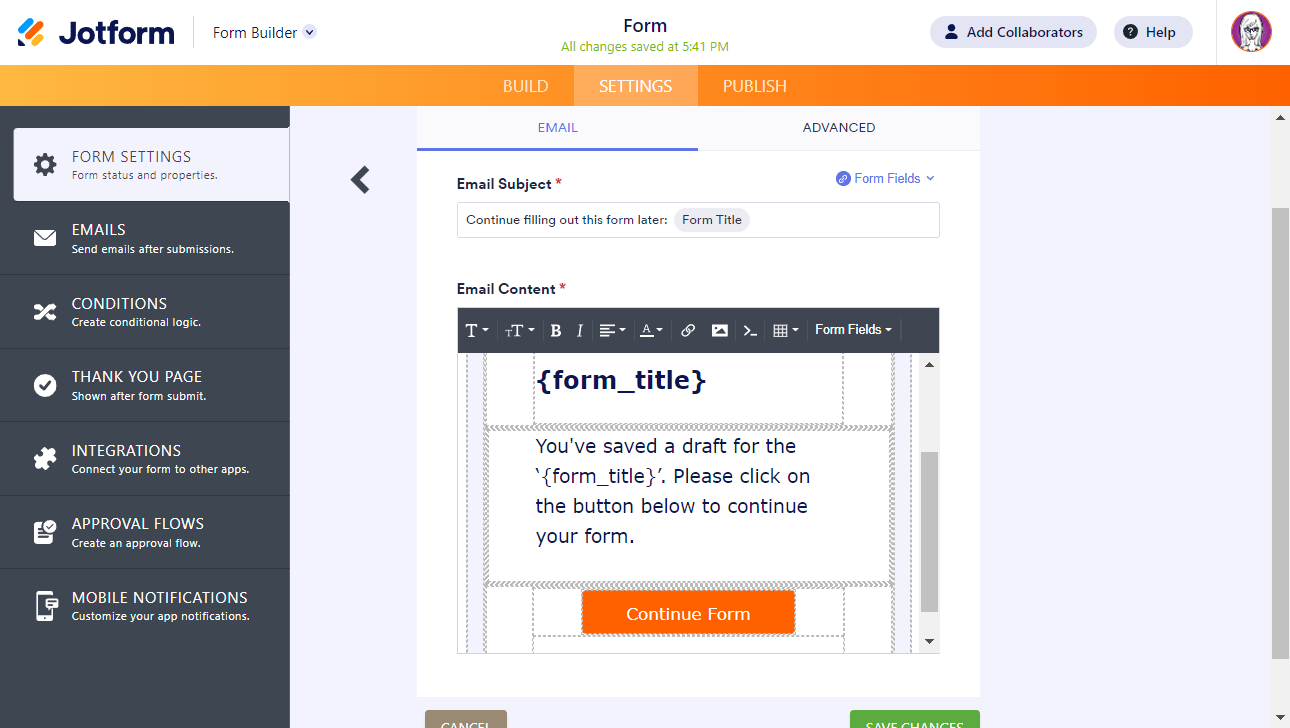Open the Emails settings section
This screenshot has height=728, width=1290.
tap(145, 238)
